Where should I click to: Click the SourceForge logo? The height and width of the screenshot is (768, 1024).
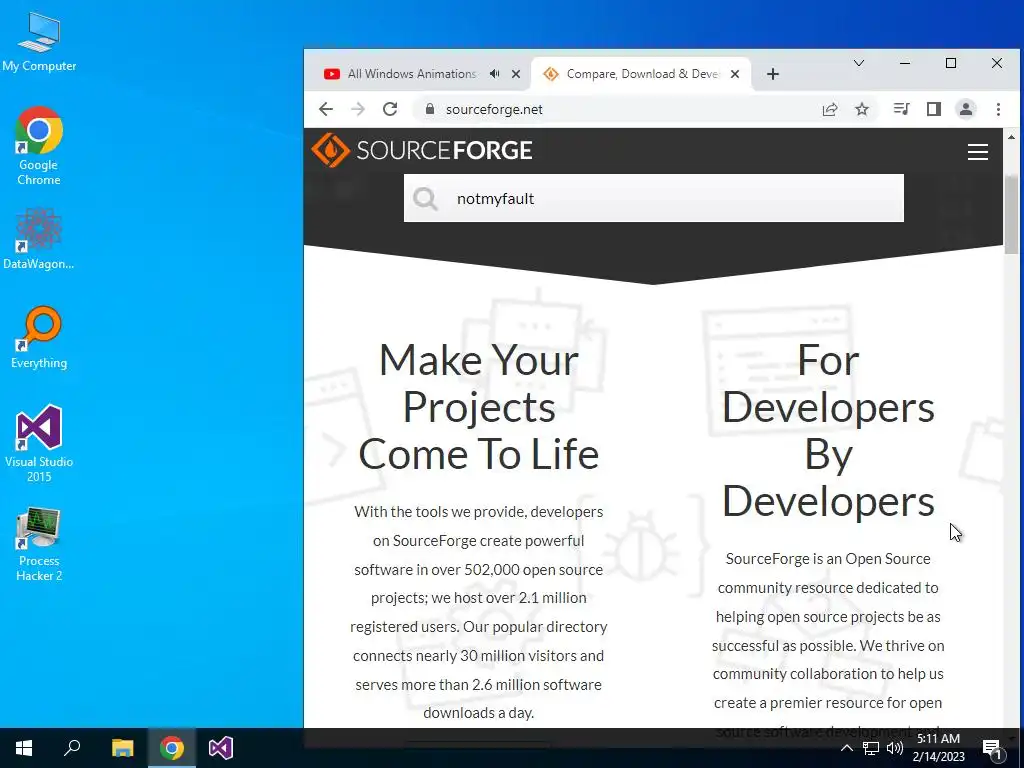tap(421, 150)
